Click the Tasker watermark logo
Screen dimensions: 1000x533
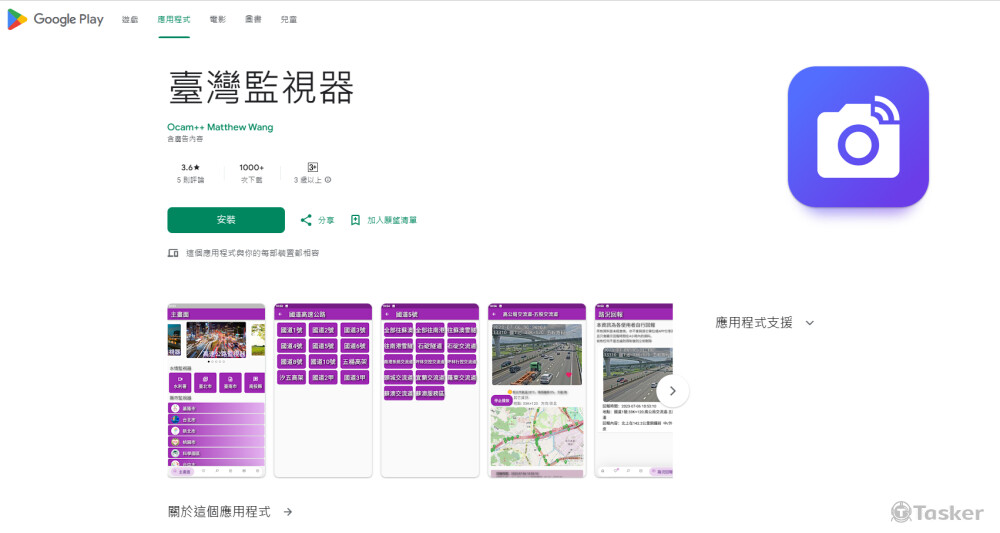point(937,512)
